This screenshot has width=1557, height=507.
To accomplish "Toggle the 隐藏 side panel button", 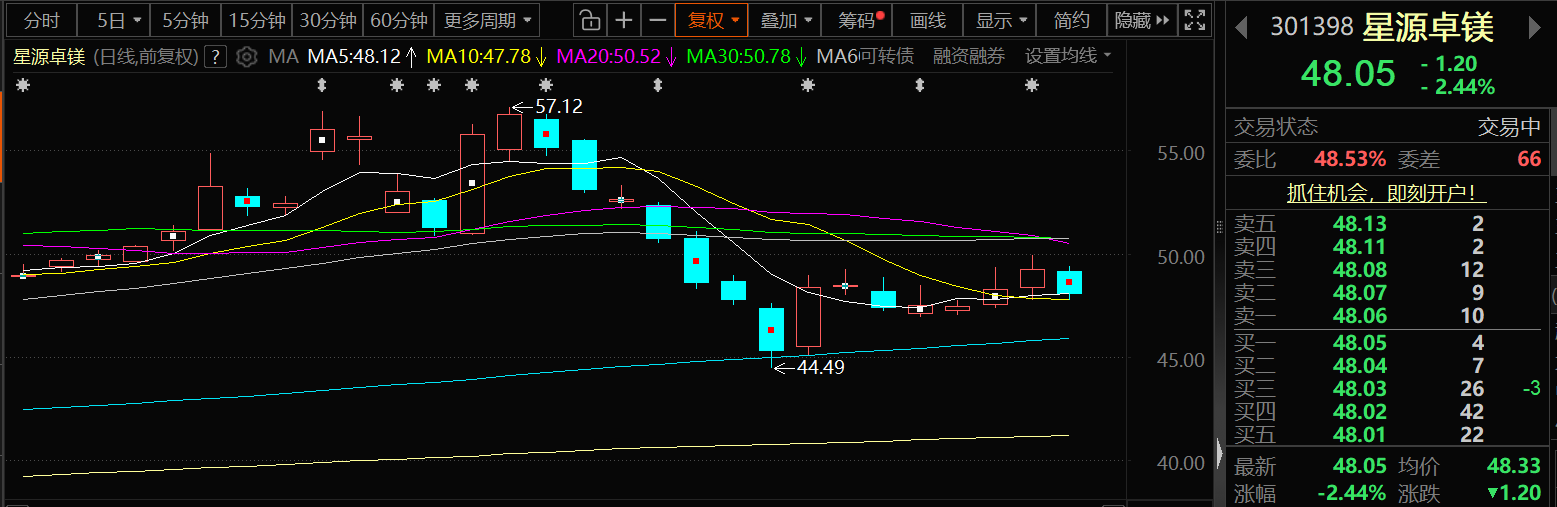I will pyautogui.click(x=1141, y=20).
